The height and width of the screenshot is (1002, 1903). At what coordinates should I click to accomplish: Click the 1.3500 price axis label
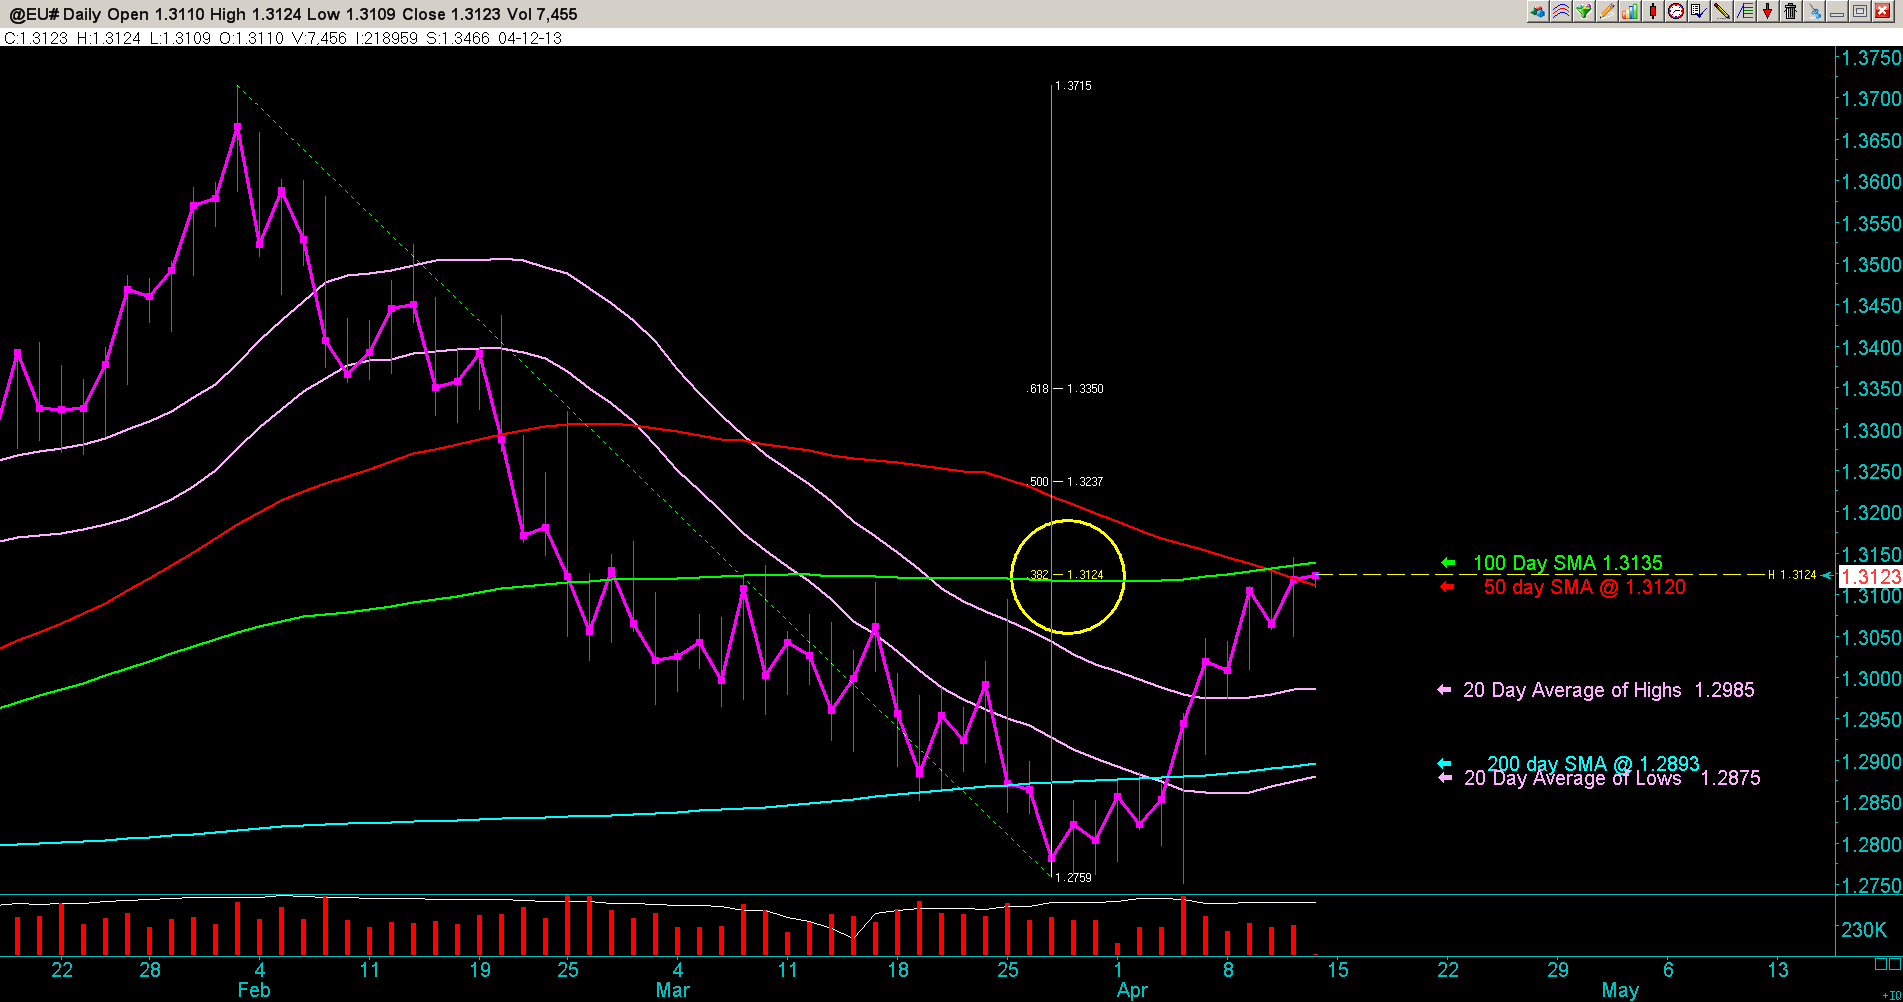coord(1871,265)
